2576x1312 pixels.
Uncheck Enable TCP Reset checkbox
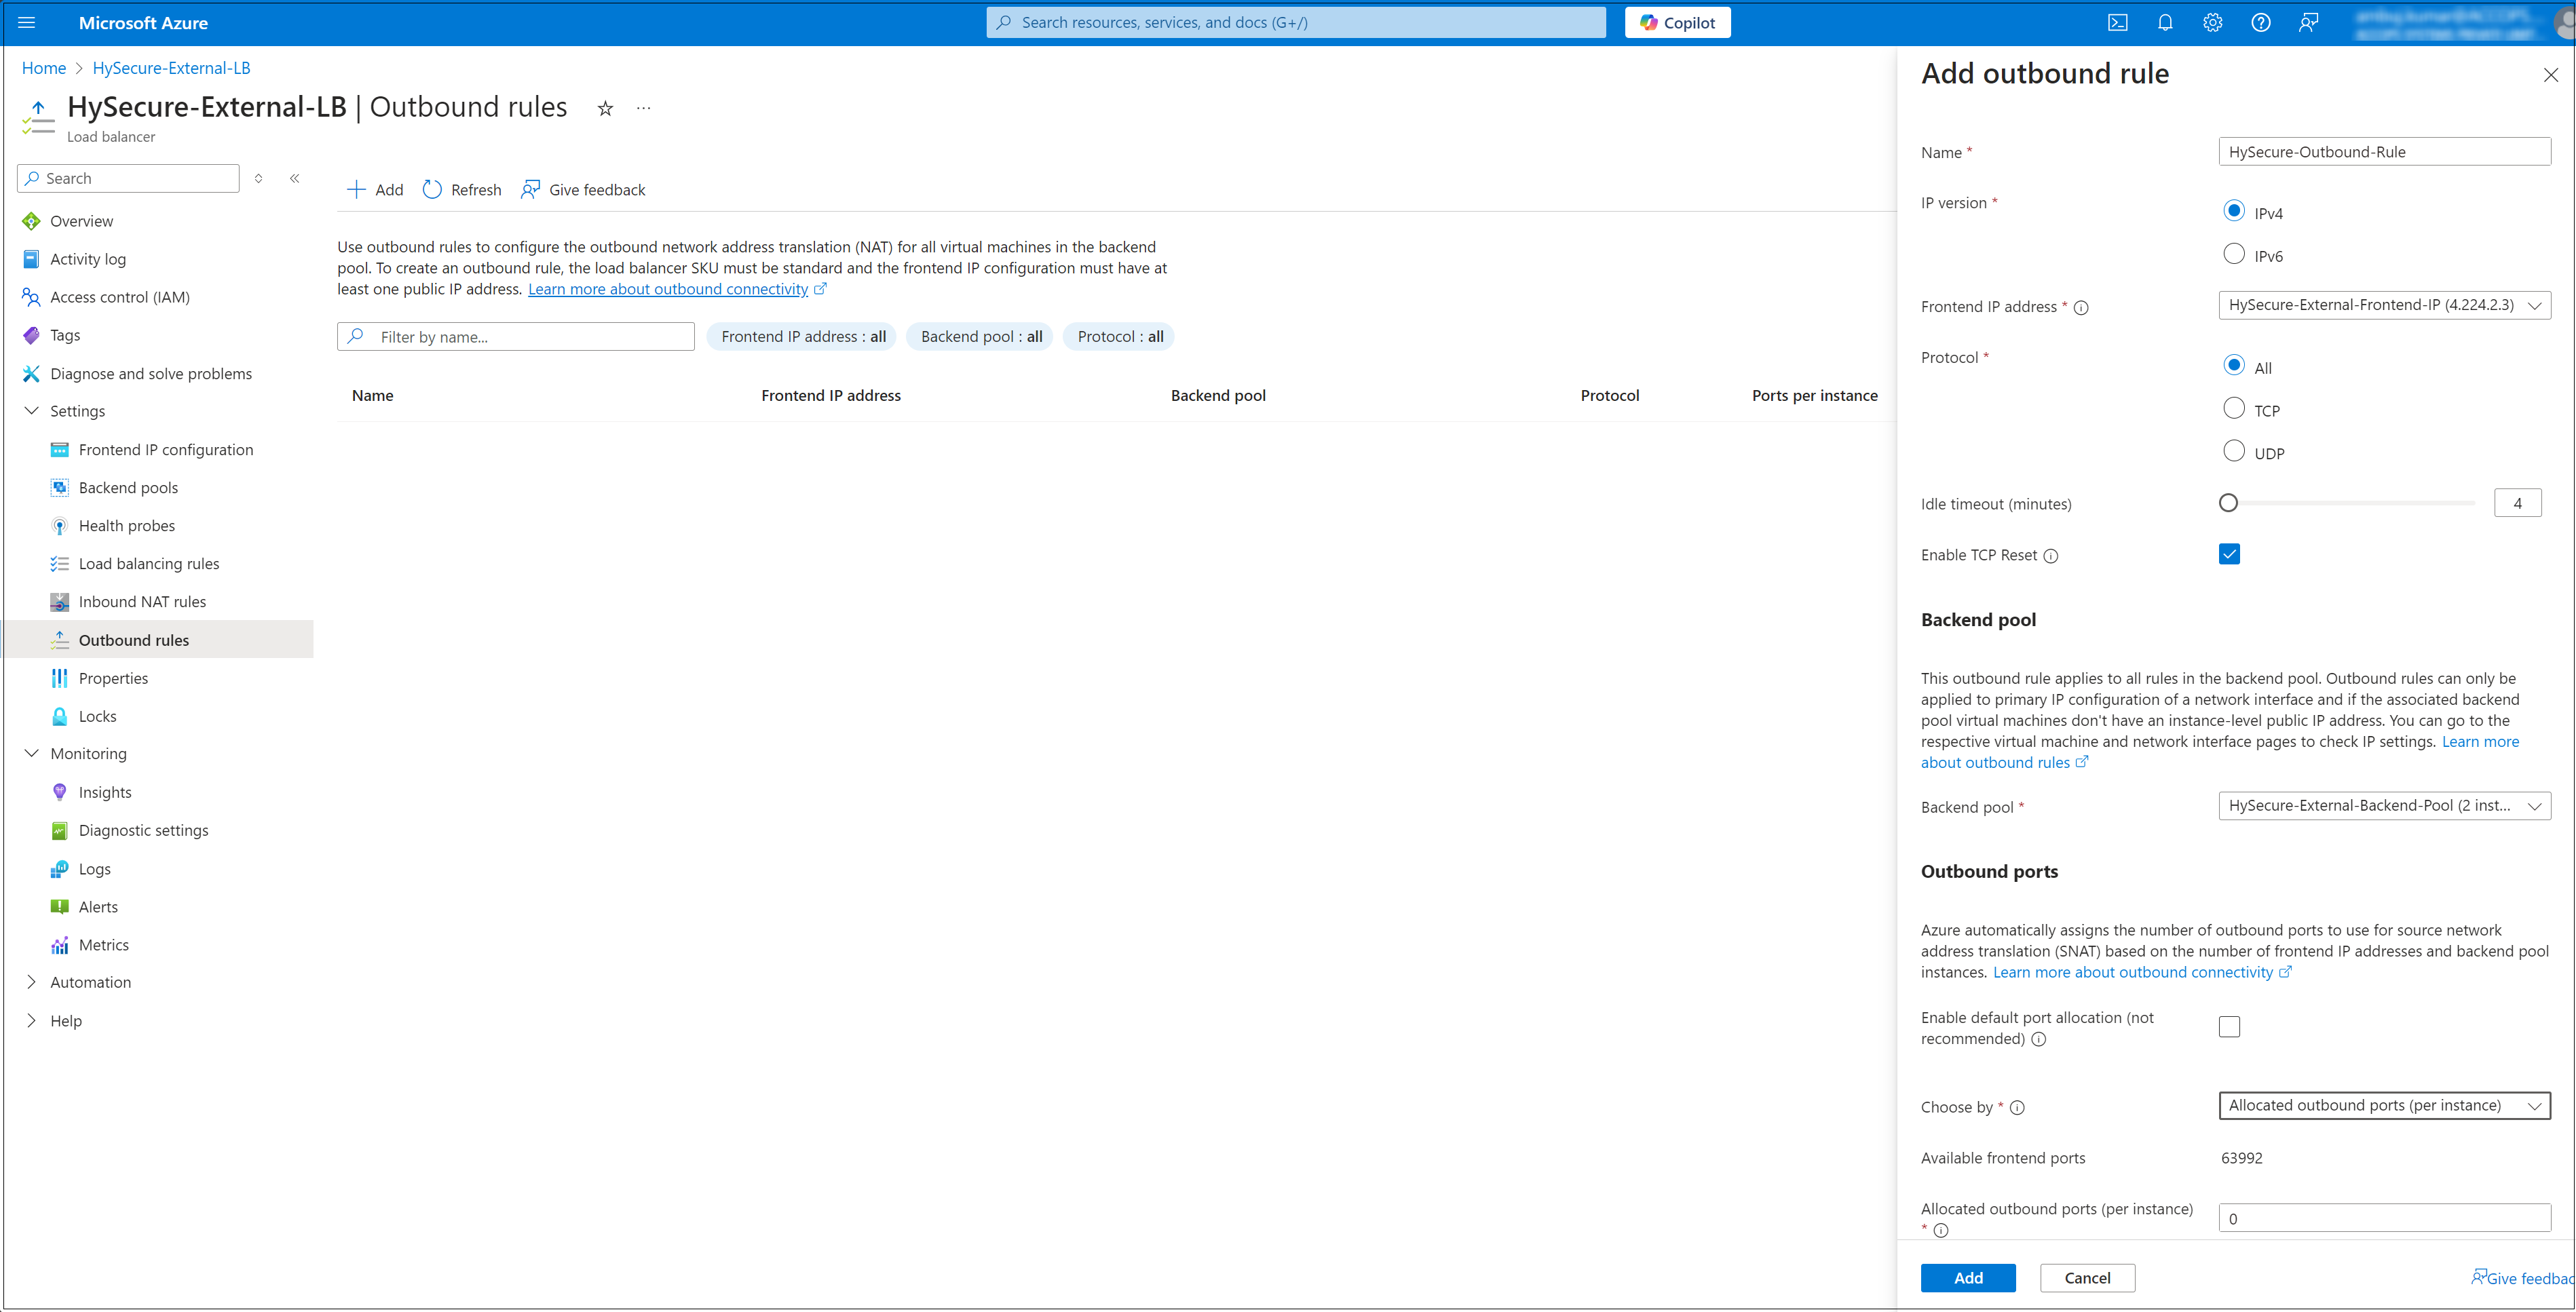(x=2229, y=554)
